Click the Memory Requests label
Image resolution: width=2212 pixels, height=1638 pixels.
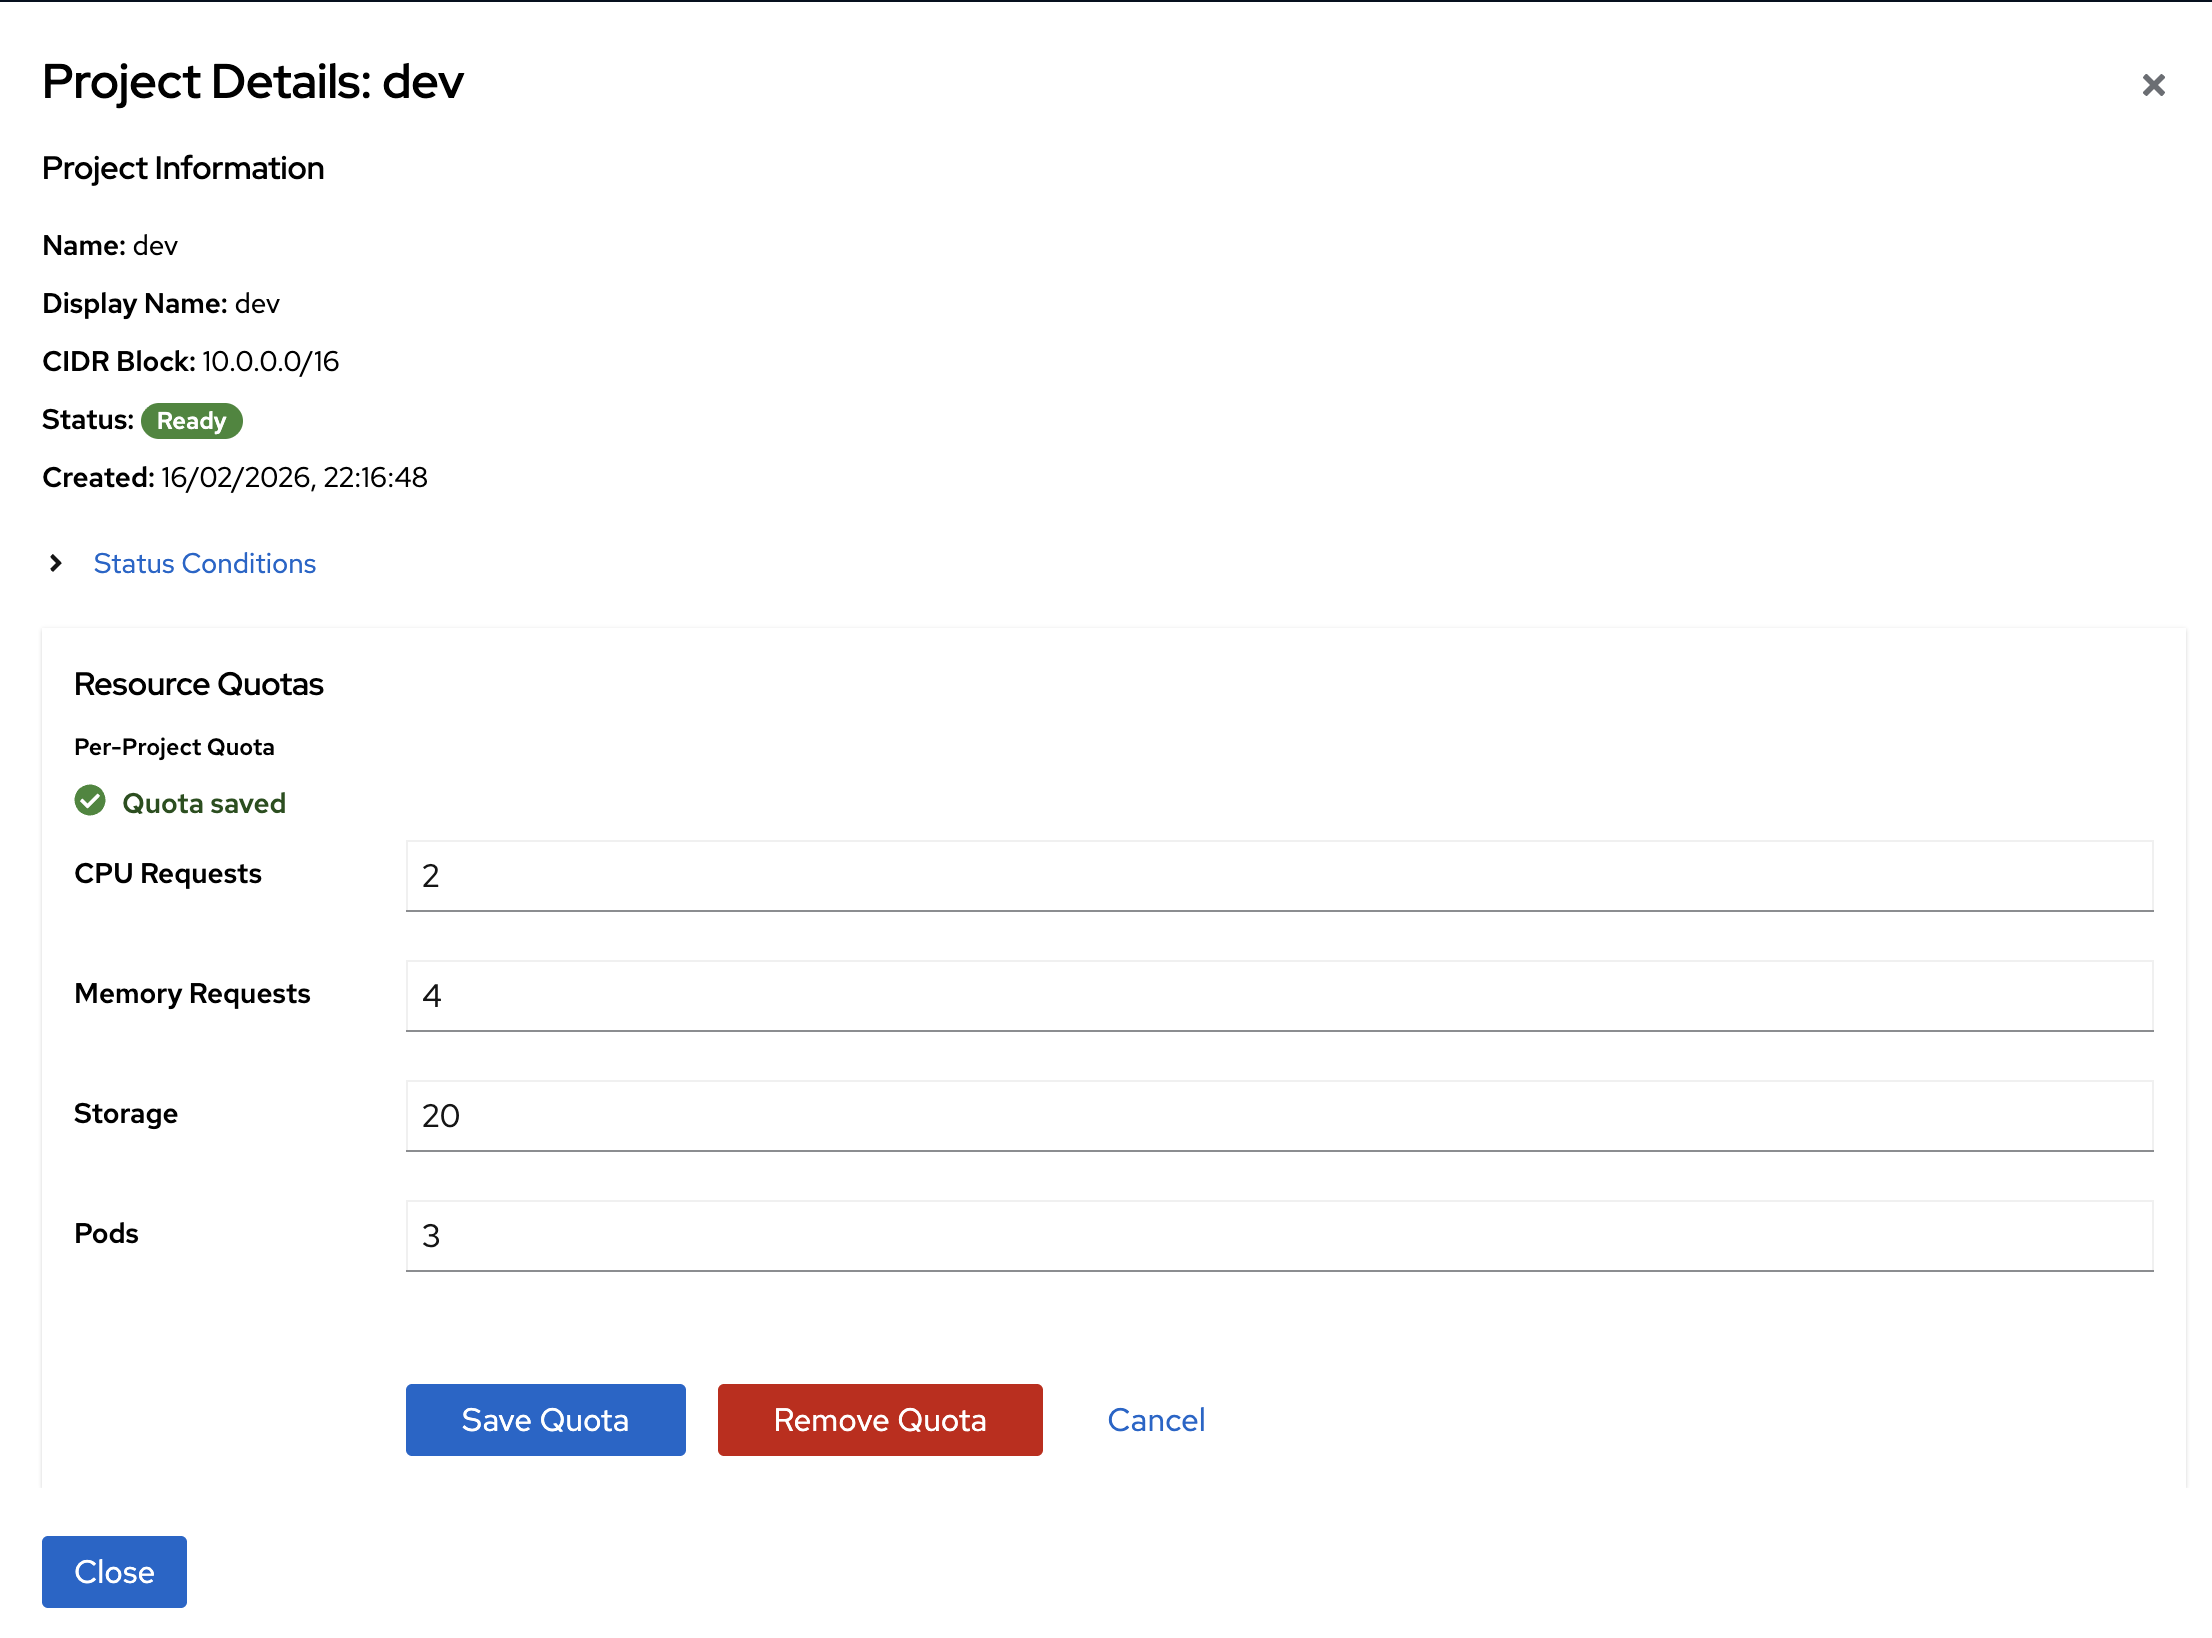(x=192, y=993)
